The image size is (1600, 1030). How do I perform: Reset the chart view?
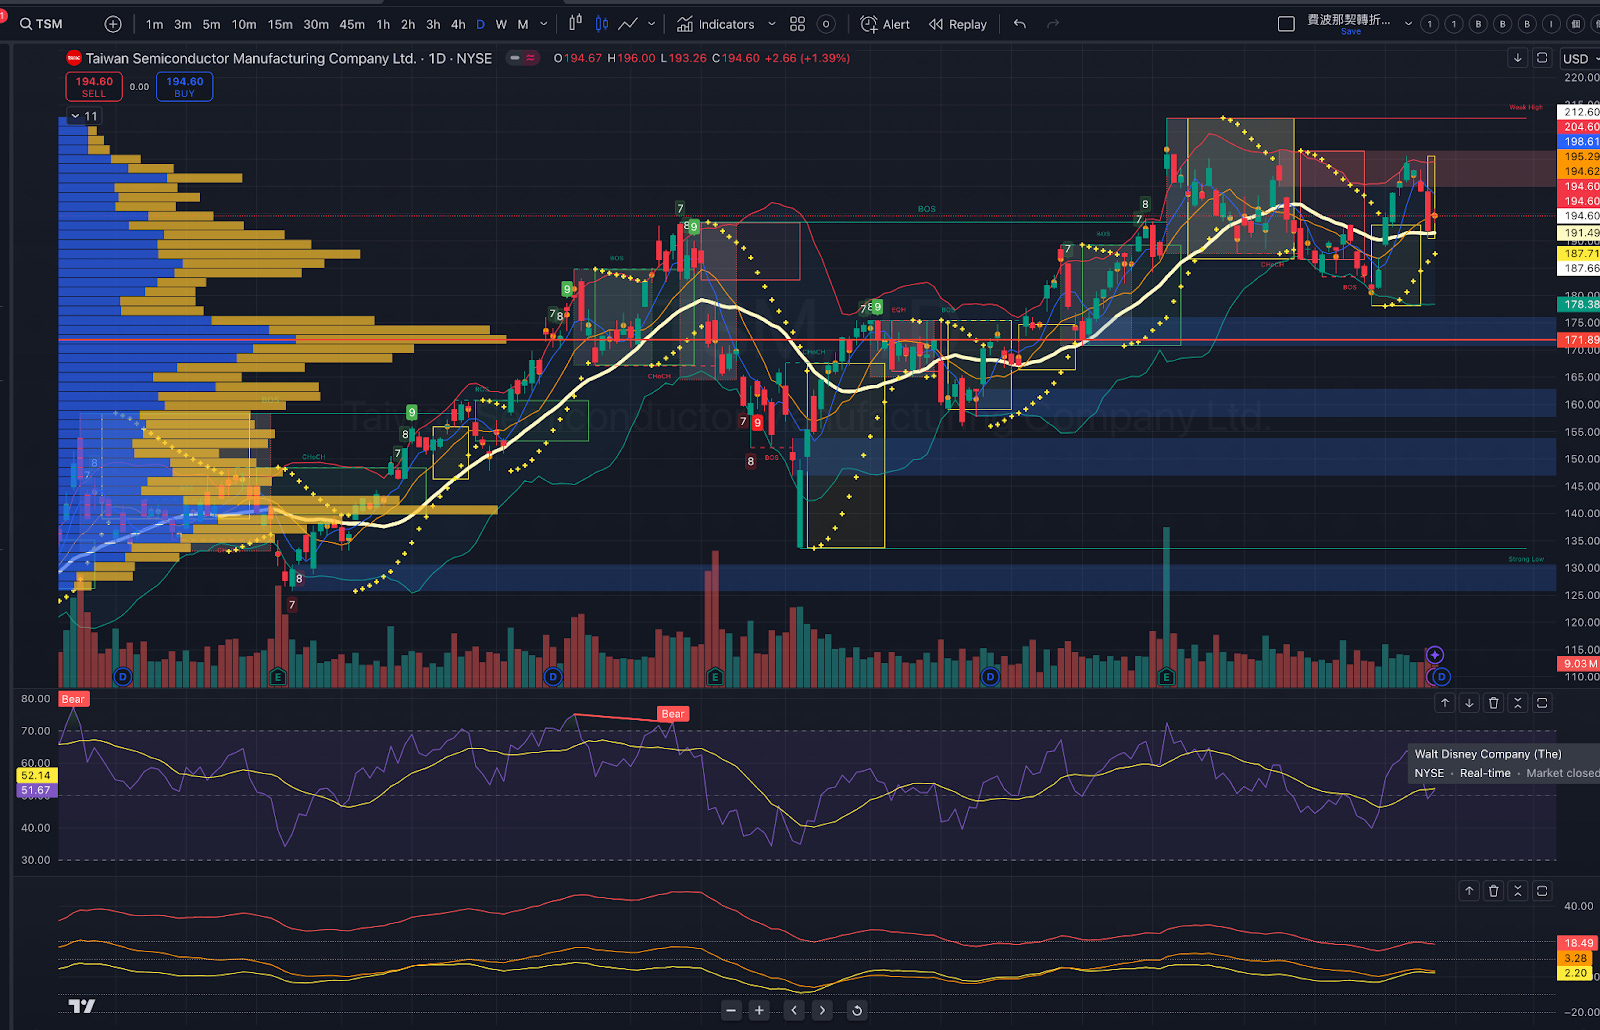click(857, 1010)
